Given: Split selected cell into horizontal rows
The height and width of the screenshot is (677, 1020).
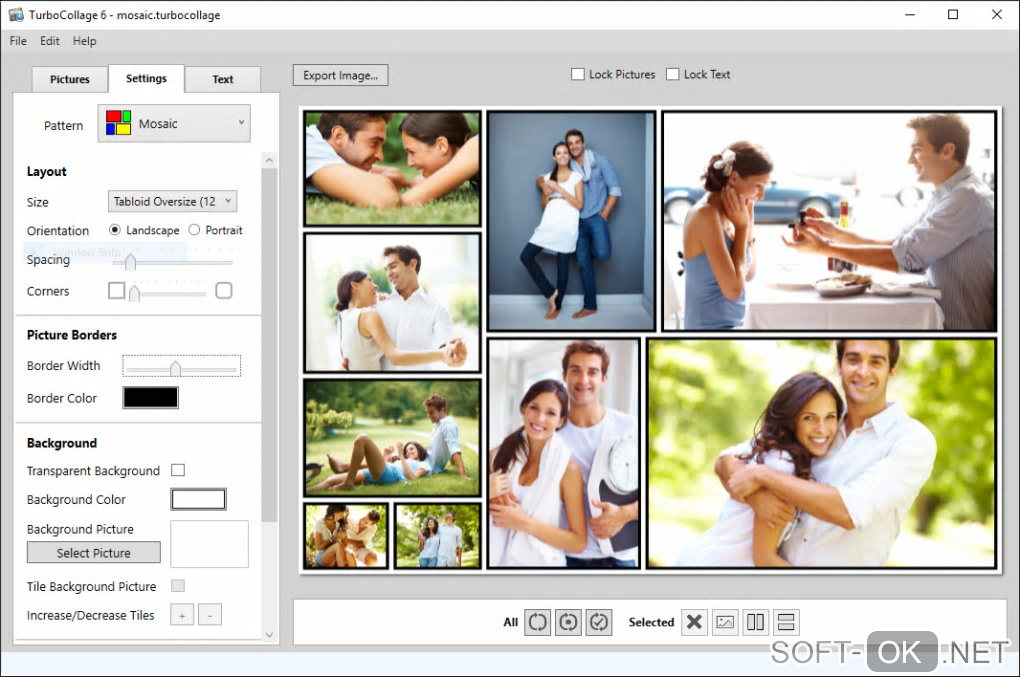Looking at the screenshot, I should pos(786,622).
